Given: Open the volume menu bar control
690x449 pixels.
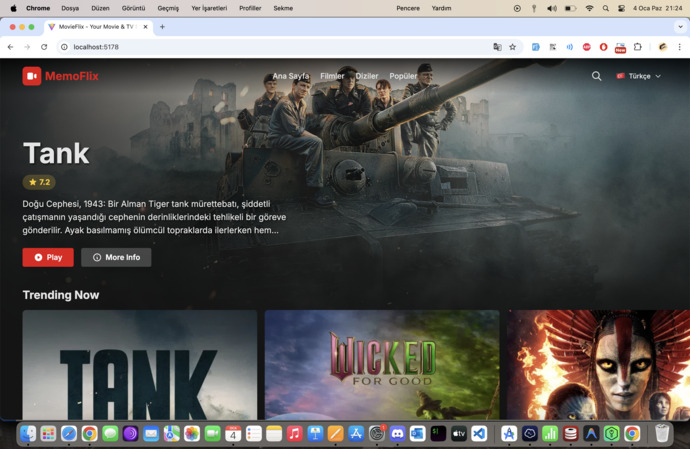Looking at the screenshot, I should pyautogui.click(x=552, y=8).
